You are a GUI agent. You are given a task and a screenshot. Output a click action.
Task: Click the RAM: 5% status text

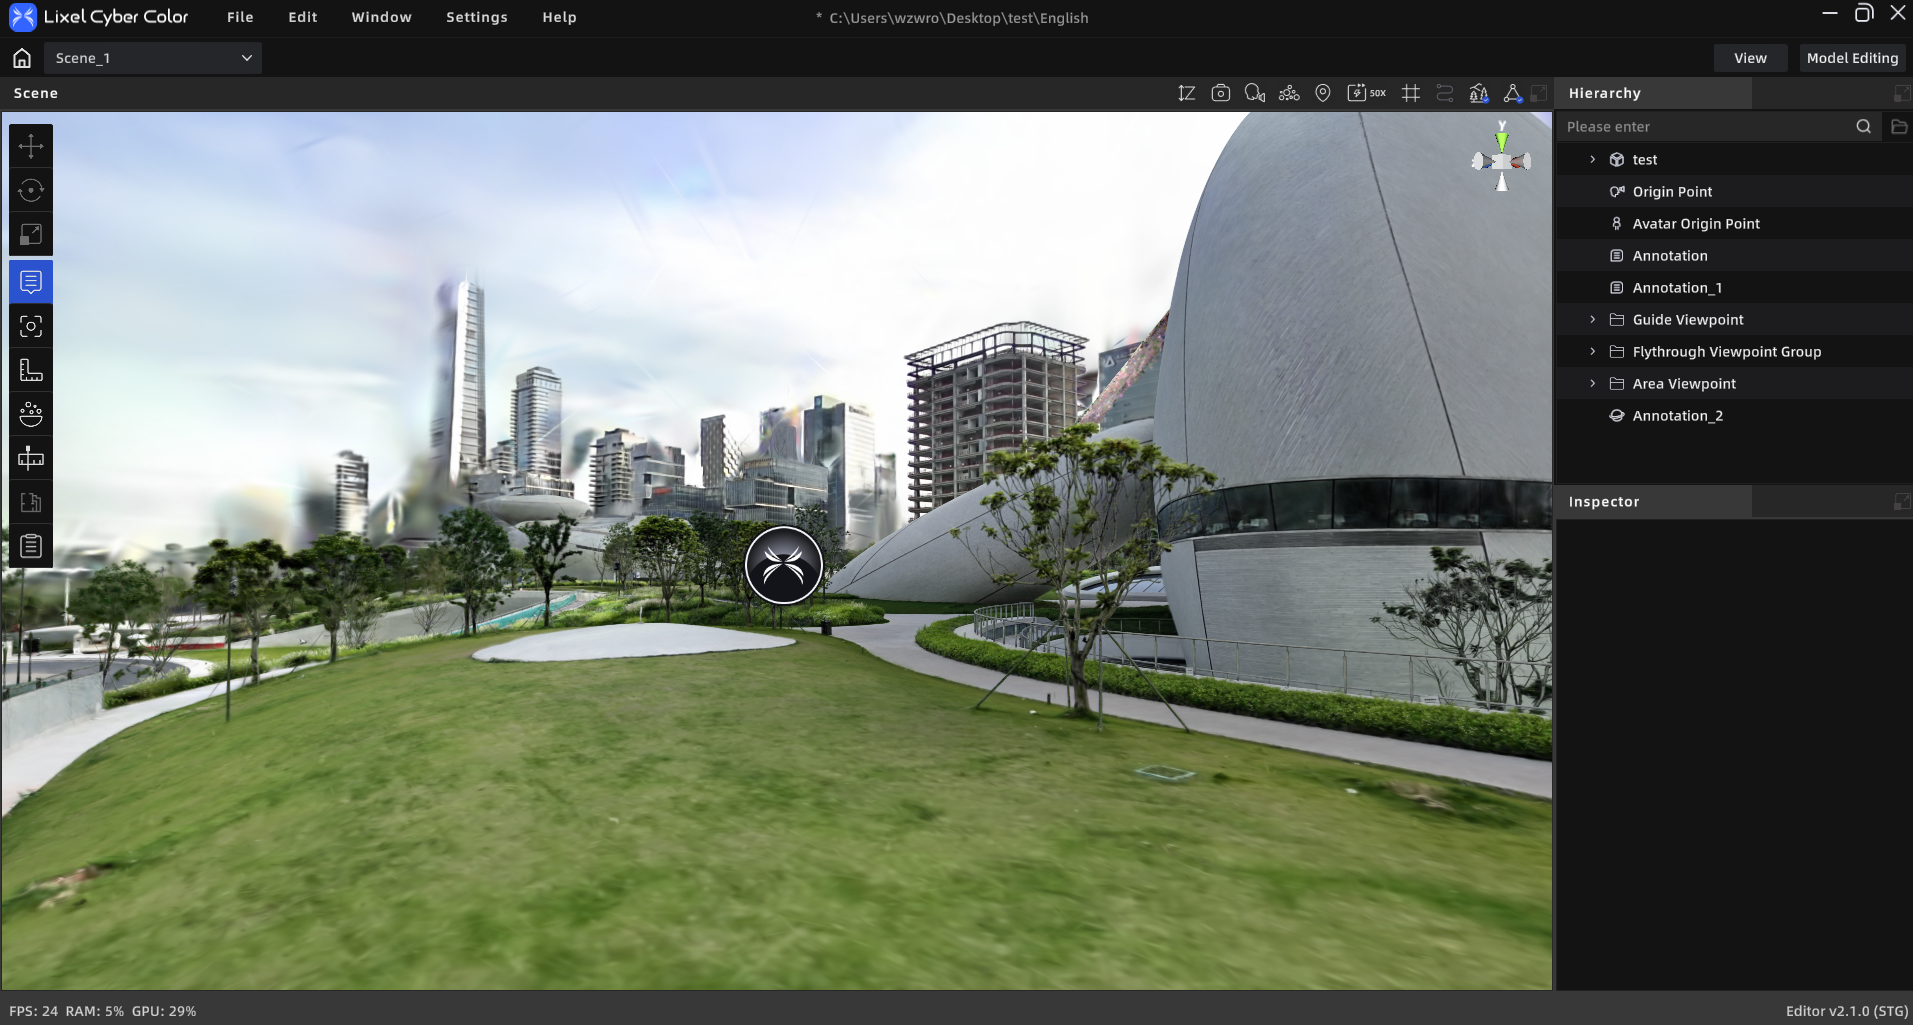tap(95, 1011)
